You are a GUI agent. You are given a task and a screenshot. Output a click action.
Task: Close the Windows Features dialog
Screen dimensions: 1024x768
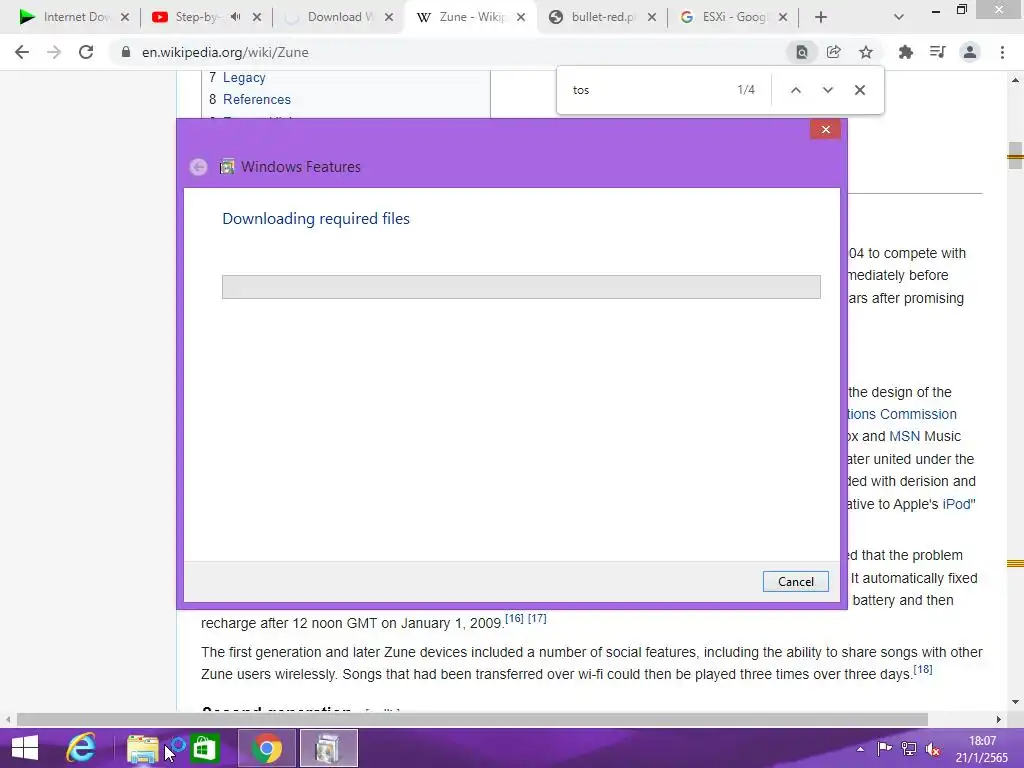[x=825, y=129]
